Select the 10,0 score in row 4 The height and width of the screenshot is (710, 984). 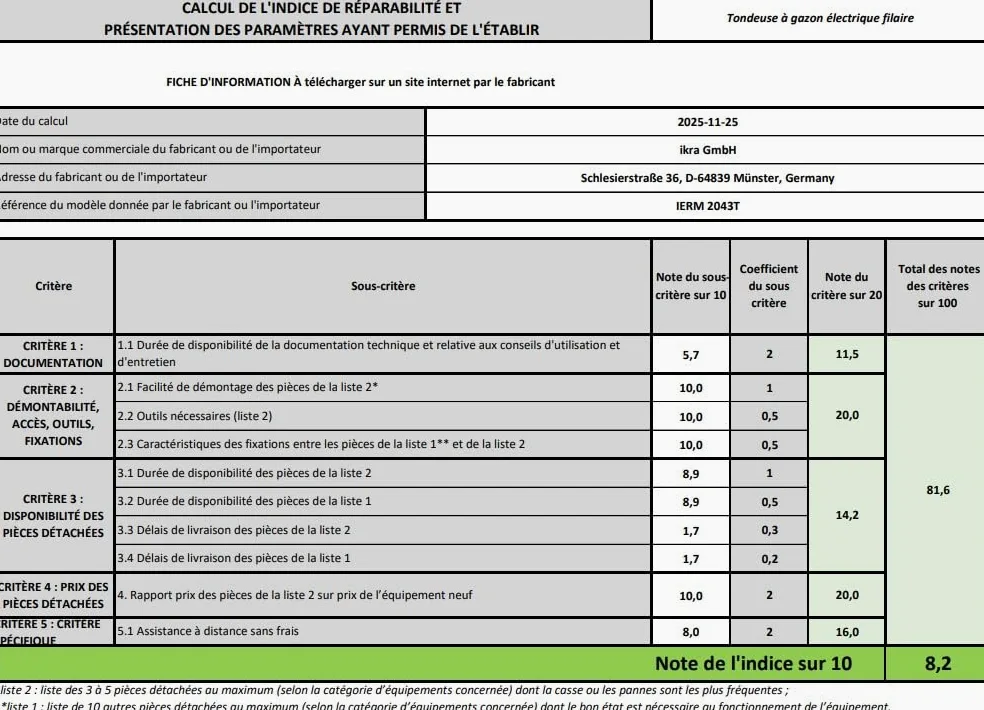[x=691, y=596]
